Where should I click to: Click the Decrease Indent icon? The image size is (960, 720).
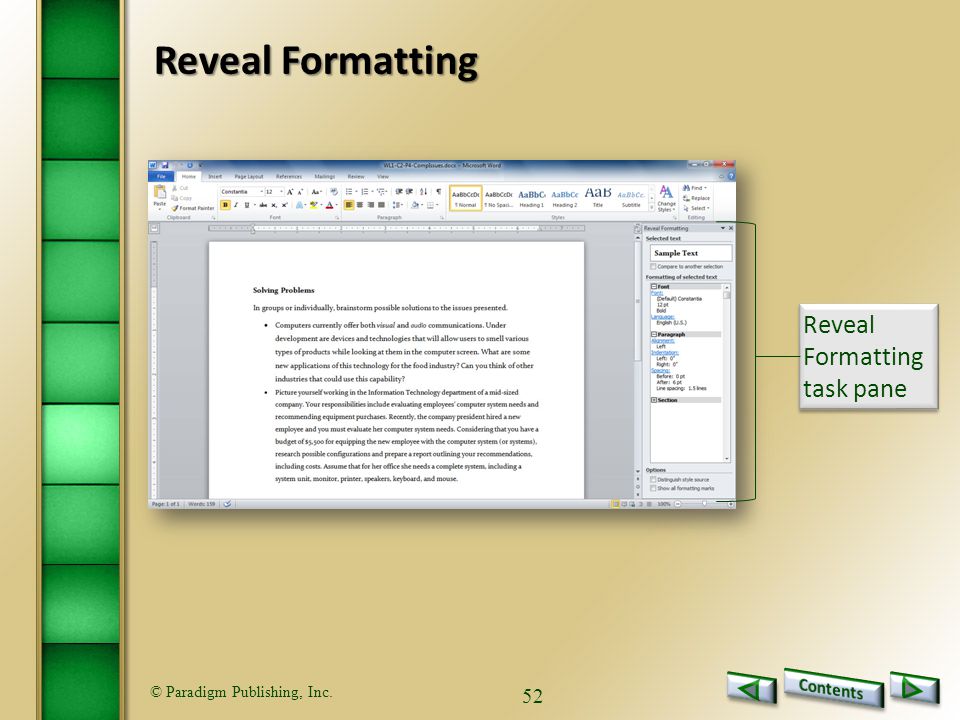399,192
